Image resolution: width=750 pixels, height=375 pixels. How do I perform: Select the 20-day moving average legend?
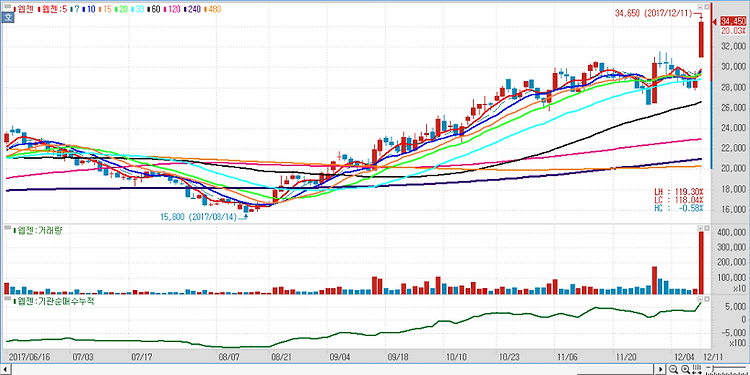pyautogui.click(x=121, y=9)
